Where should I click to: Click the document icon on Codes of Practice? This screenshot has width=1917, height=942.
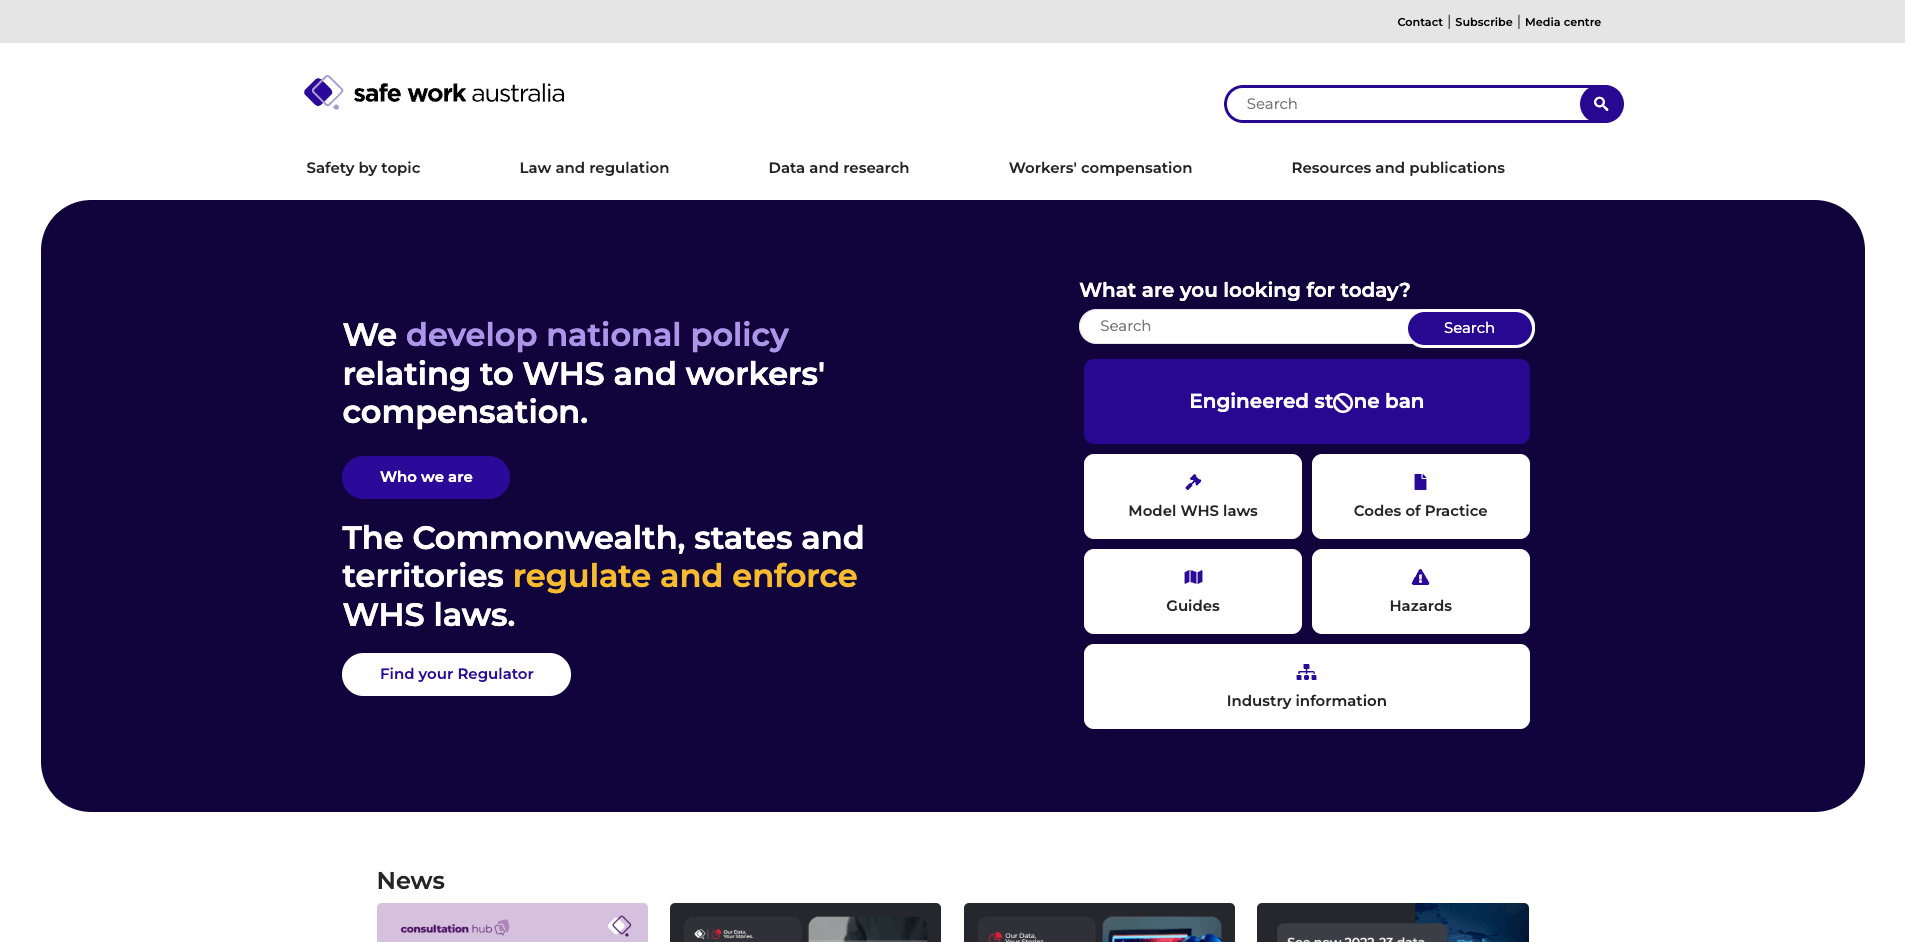click(1420, 482)
